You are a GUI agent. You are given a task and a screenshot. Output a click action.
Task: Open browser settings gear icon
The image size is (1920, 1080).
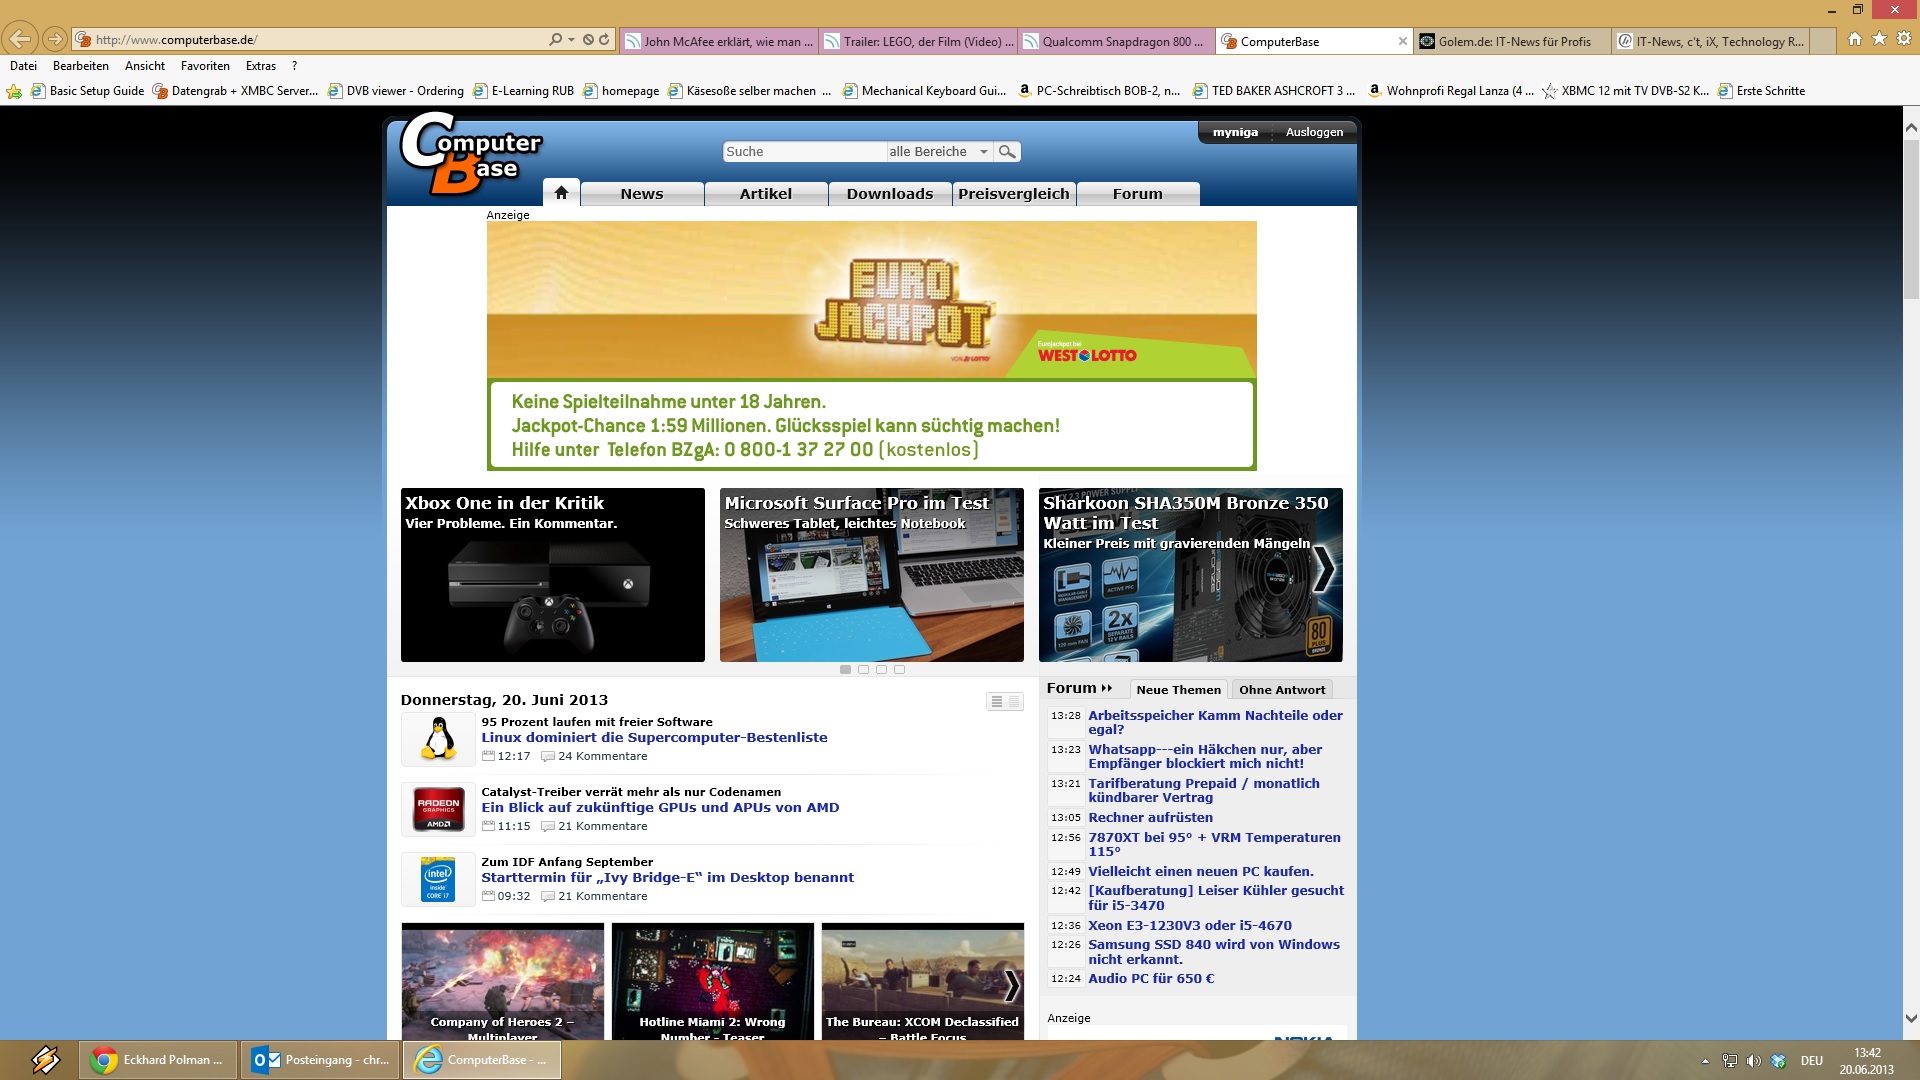coord(1903,39)
